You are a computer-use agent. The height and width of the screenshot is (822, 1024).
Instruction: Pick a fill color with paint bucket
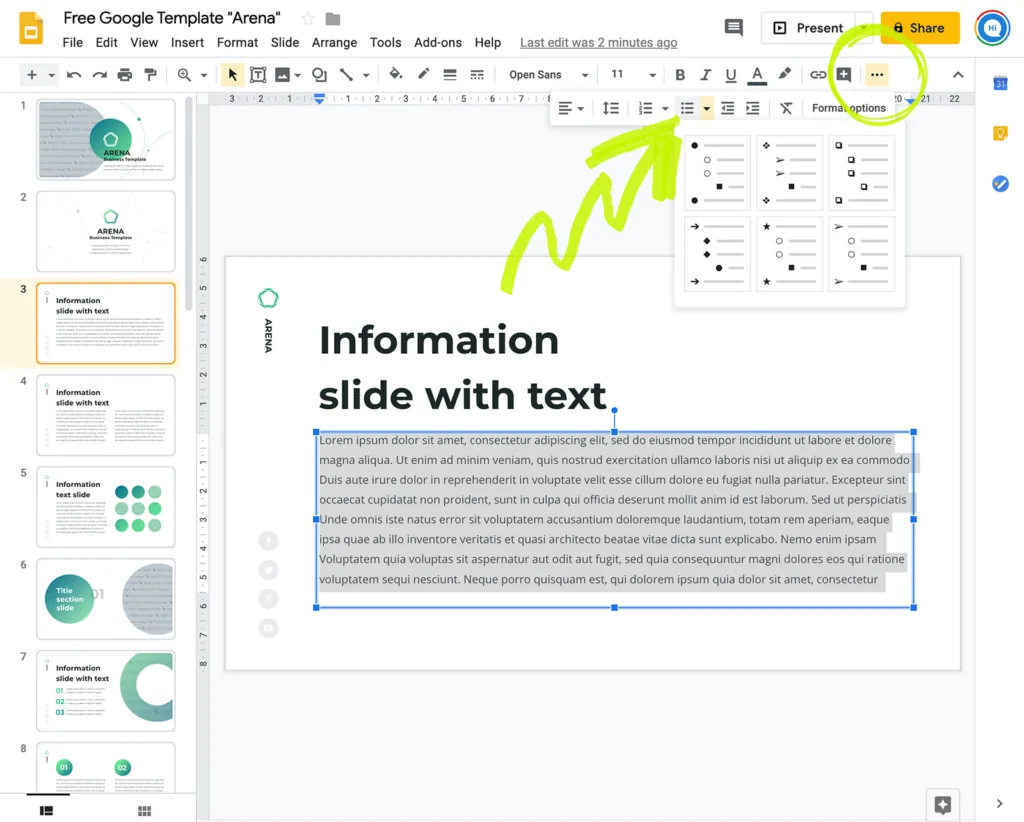pyautogui.click(x=396, y=74)
